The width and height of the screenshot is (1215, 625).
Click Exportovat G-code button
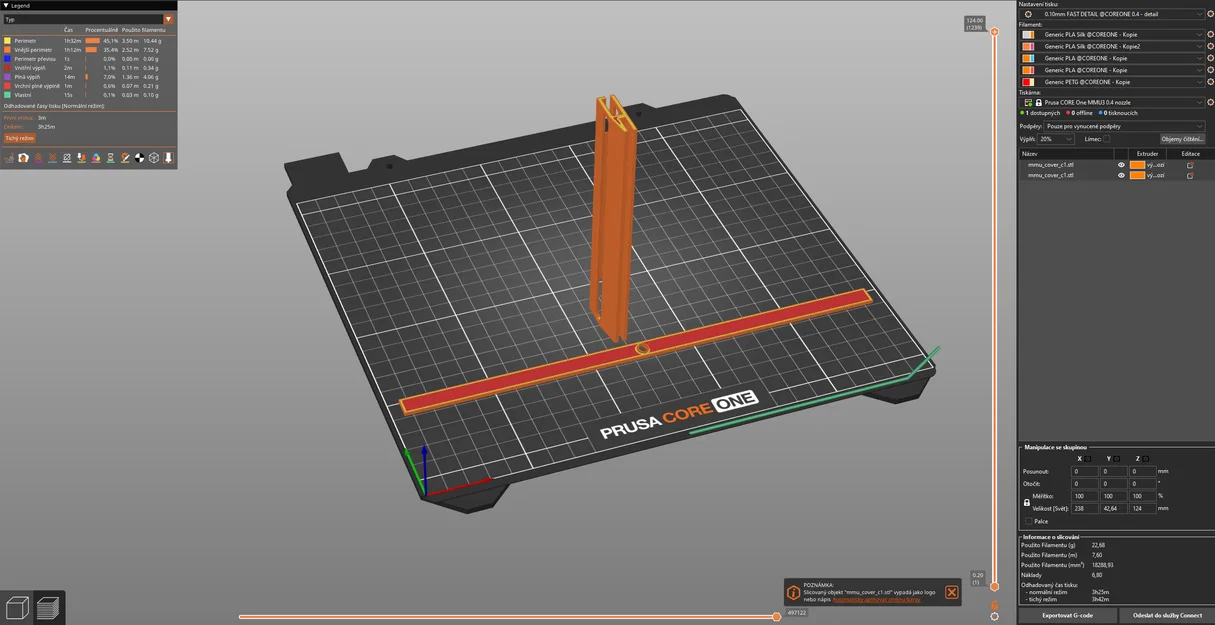pos(1067,615)
